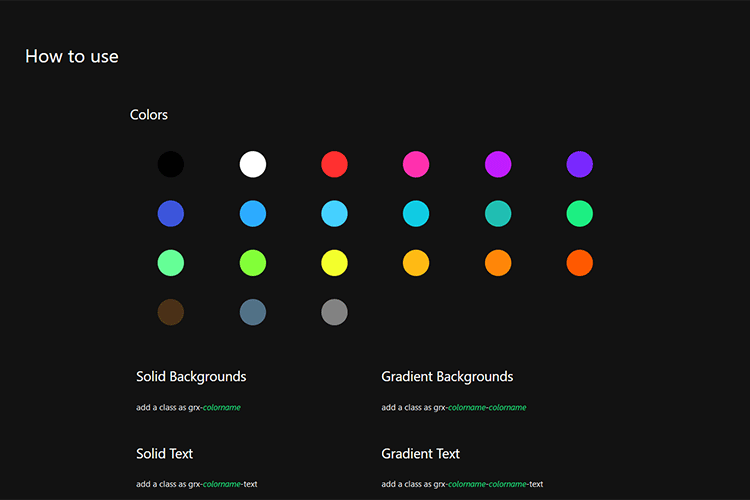Select the "Solid Backgrounds" heading
The height and width of the screenshot is (500, 750).
191,377
